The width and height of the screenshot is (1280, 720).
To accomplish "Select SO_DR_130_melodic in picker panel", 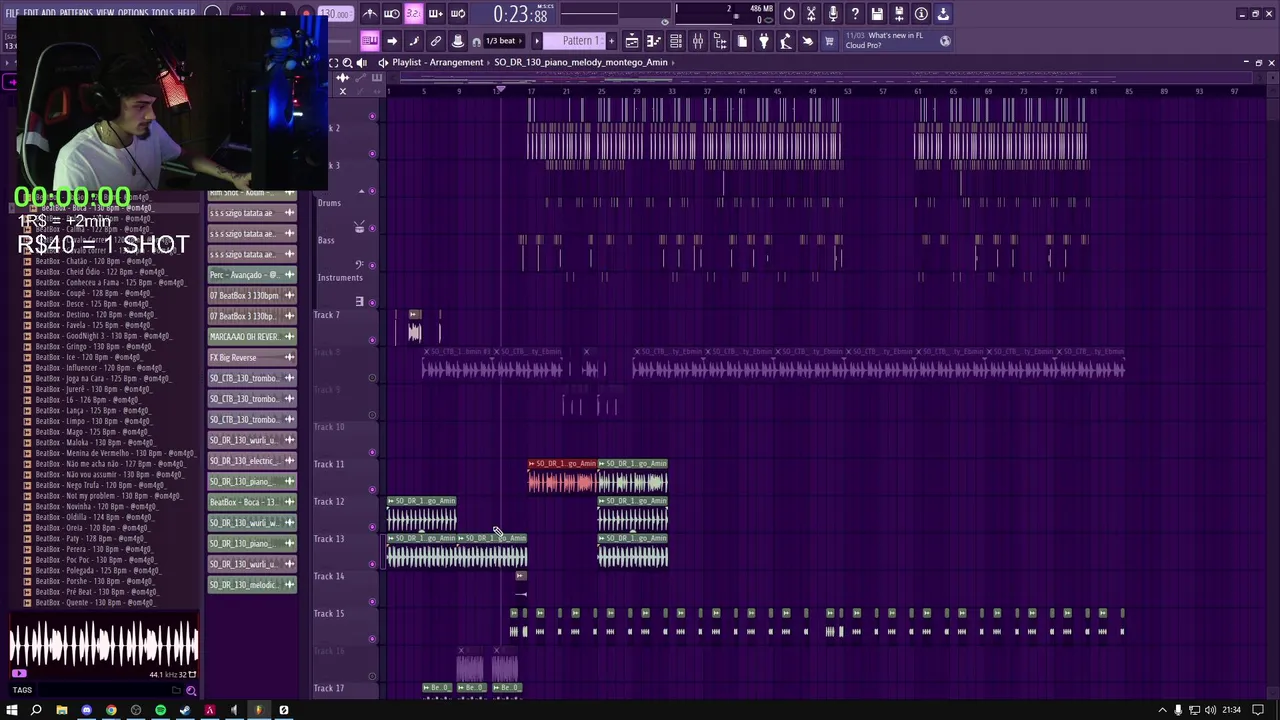I will 252,585.
